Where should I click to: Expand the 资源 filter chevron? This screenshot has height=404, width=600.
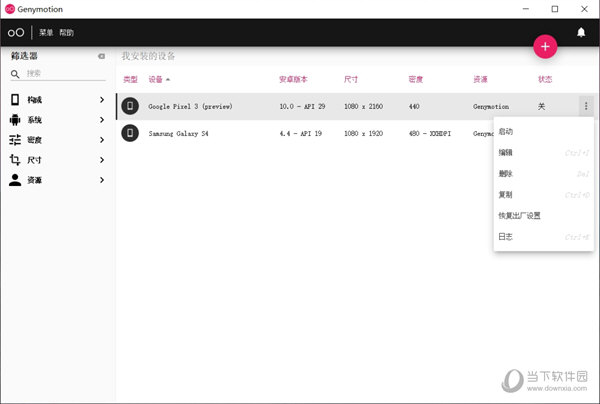click(x=102, y=180)
